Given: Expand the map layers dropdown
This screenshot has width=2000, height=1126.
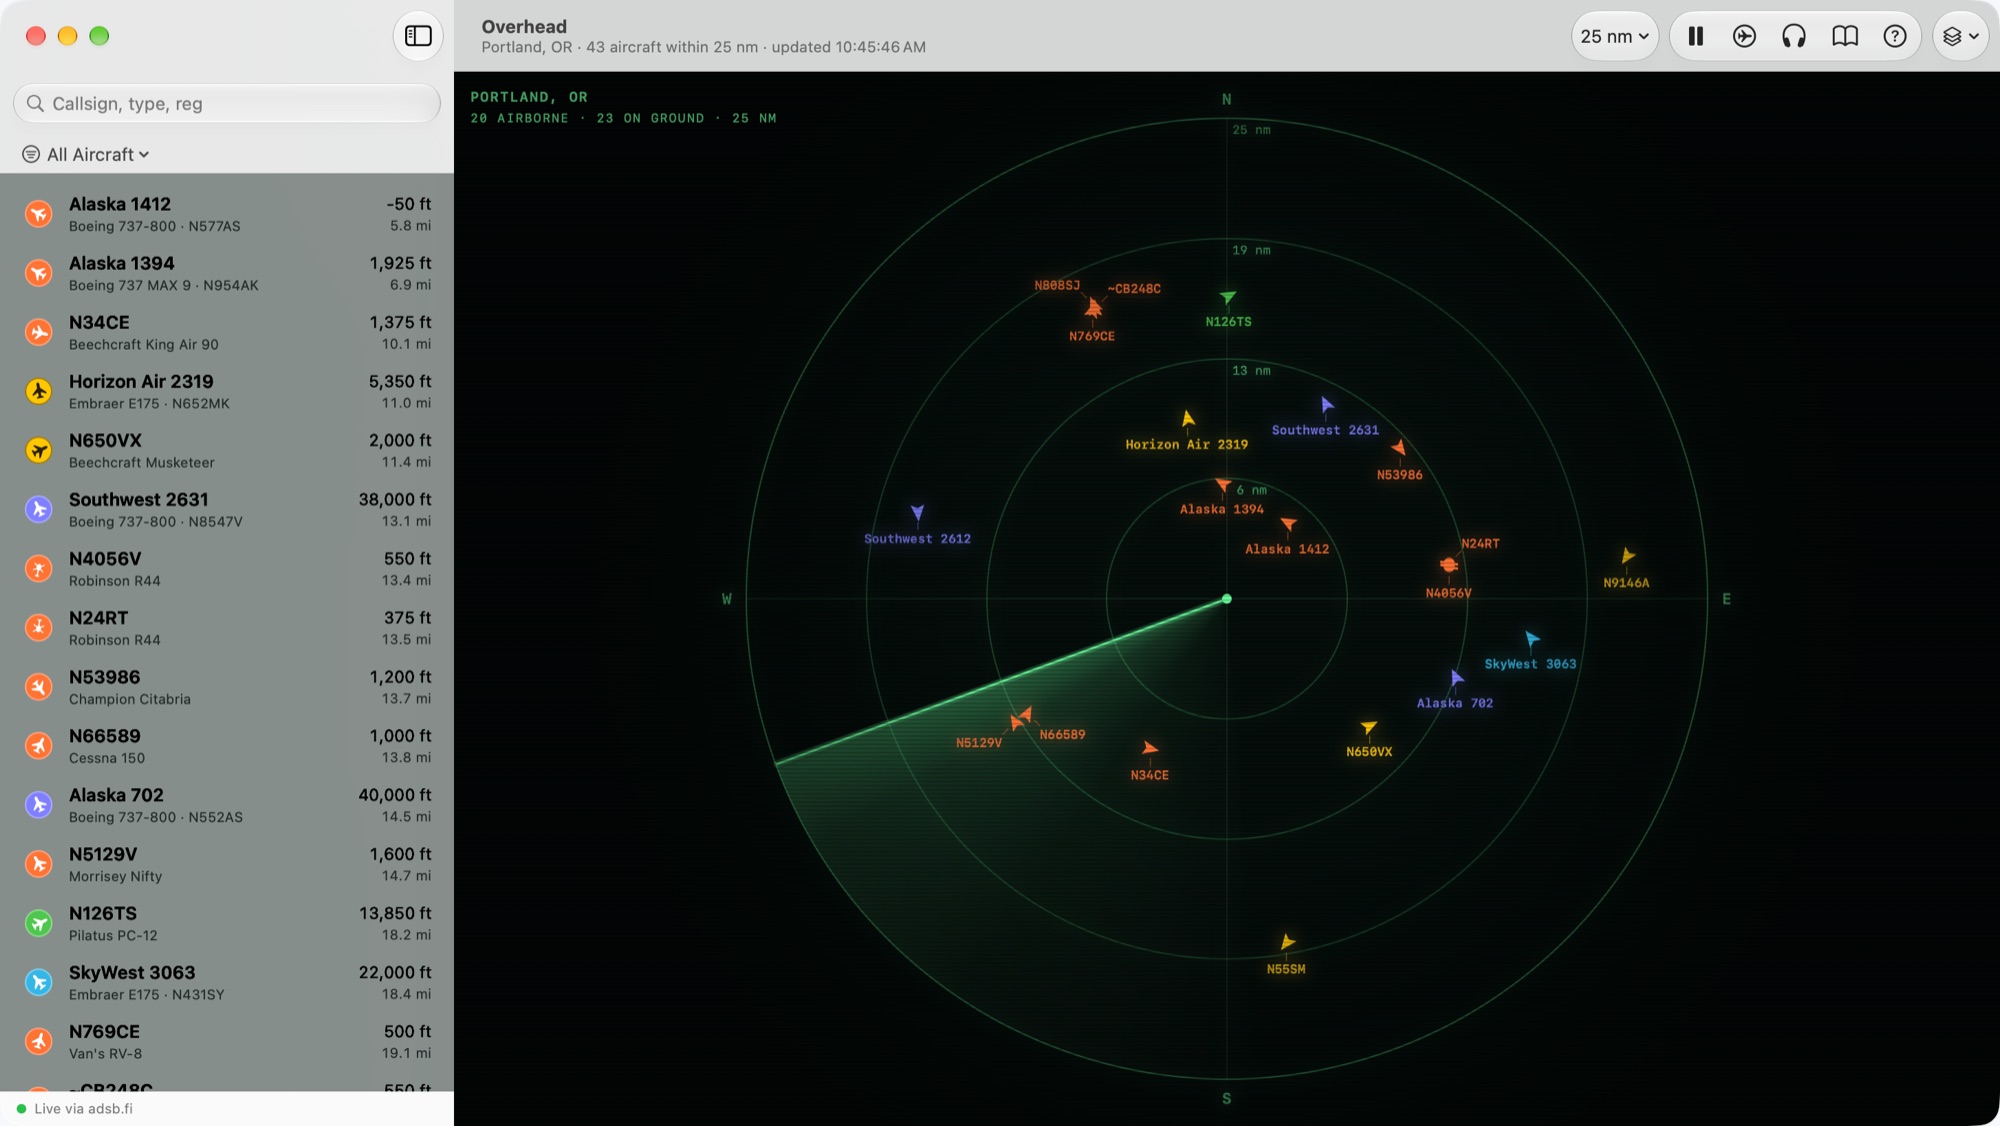Looking at the screenshot, I should (x=1960, y=36).
